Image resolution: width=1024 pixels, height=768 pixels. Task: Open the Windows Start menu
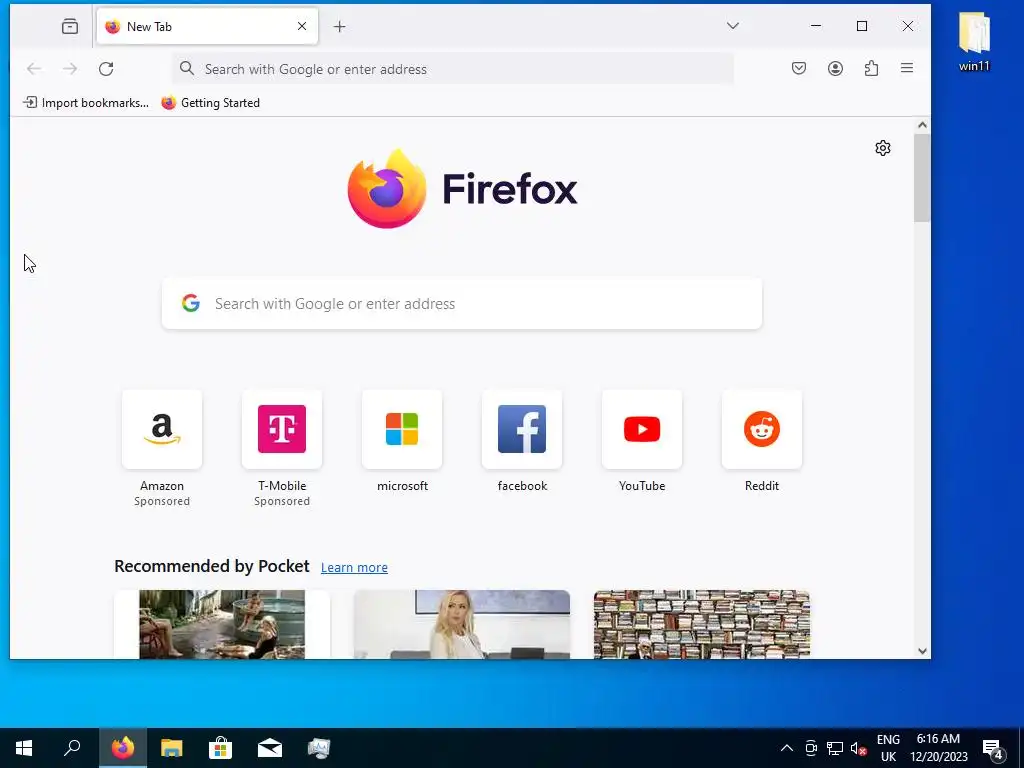(x=24, y=748)
